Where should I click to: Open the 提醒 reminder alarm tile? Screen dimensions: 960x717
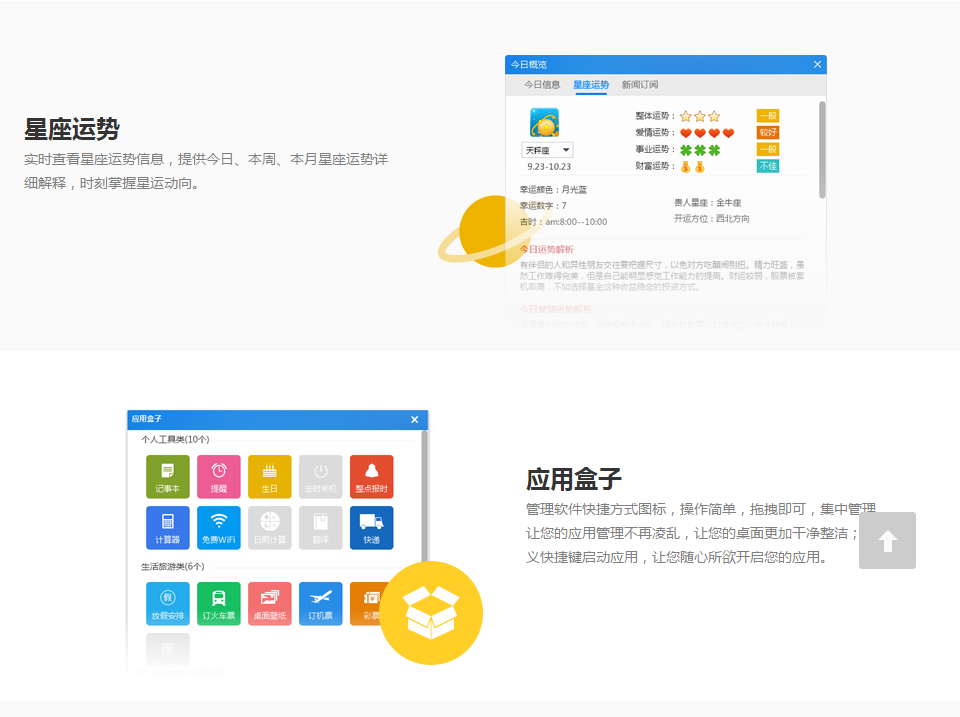point(219,476)
